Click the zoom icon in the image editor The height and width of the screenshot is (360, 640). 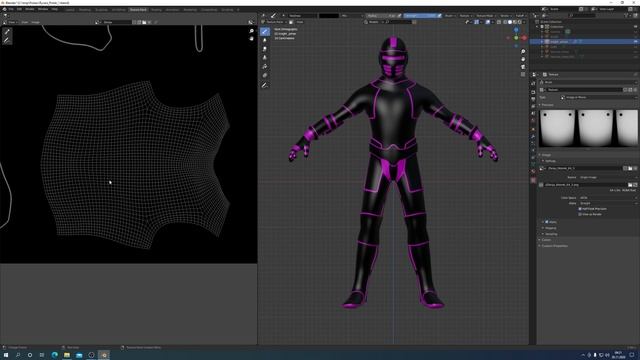click(251, 31)
